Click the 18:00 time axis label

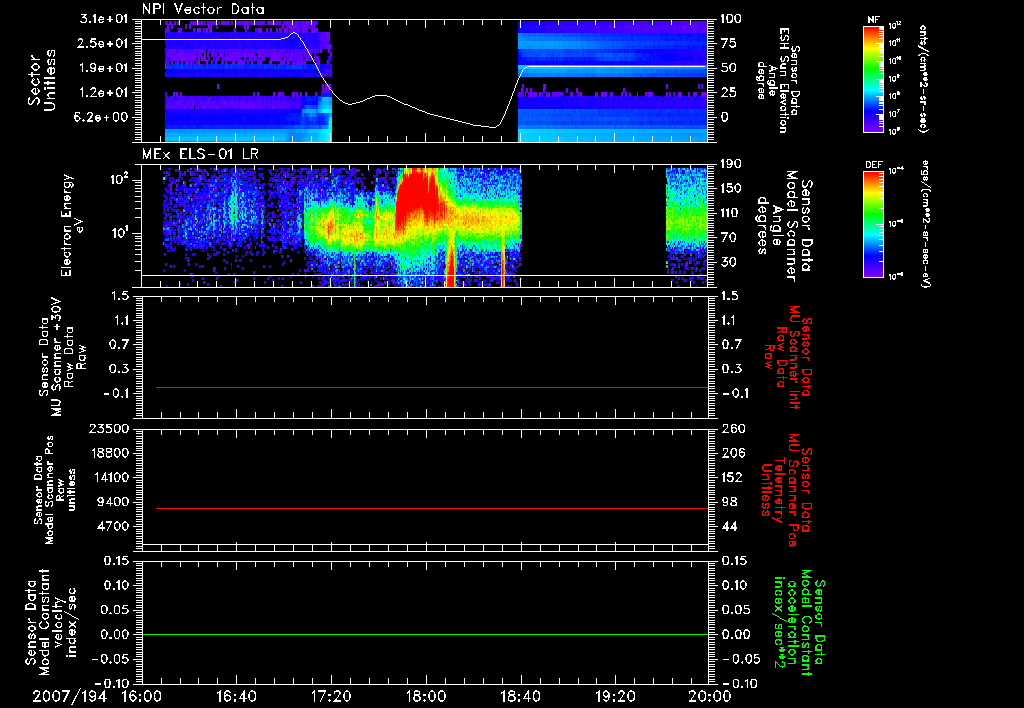coord(426,697)
